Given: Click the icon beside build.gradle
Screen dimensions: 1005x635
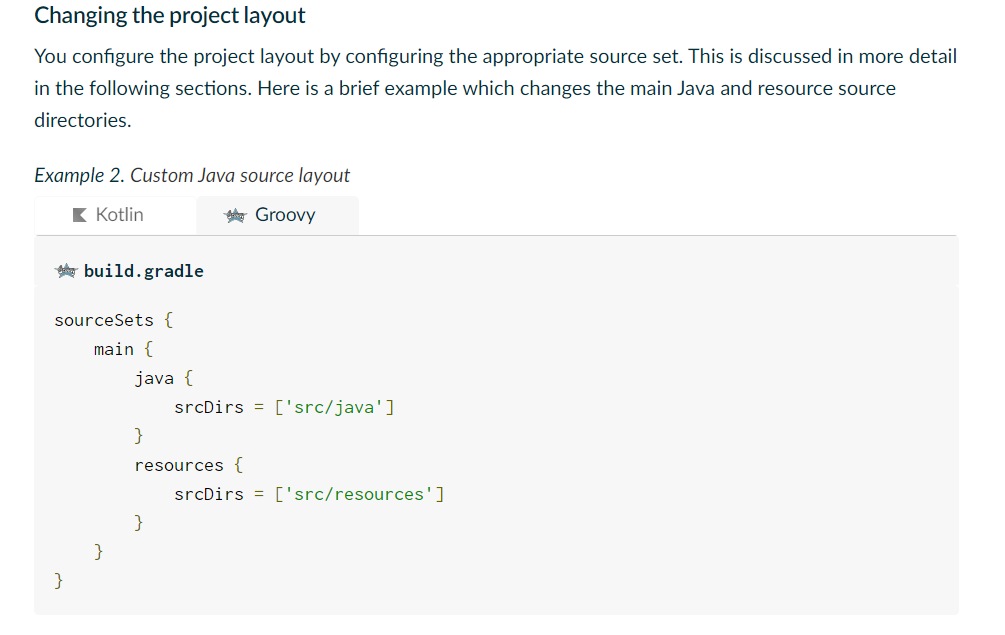Looking at the screenshot, I should point(67,271).
